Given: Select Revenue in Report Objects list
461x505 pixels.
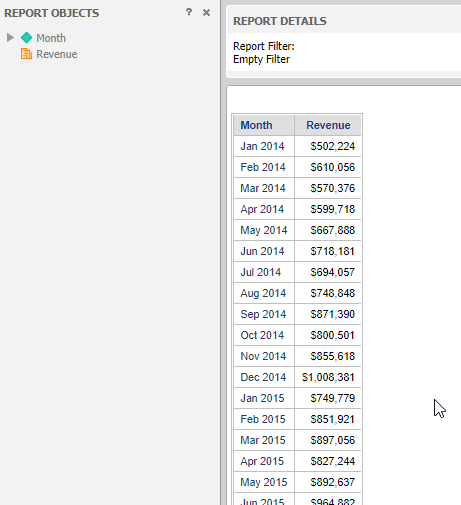Looking at the screenshot, I should pos(57,54).
